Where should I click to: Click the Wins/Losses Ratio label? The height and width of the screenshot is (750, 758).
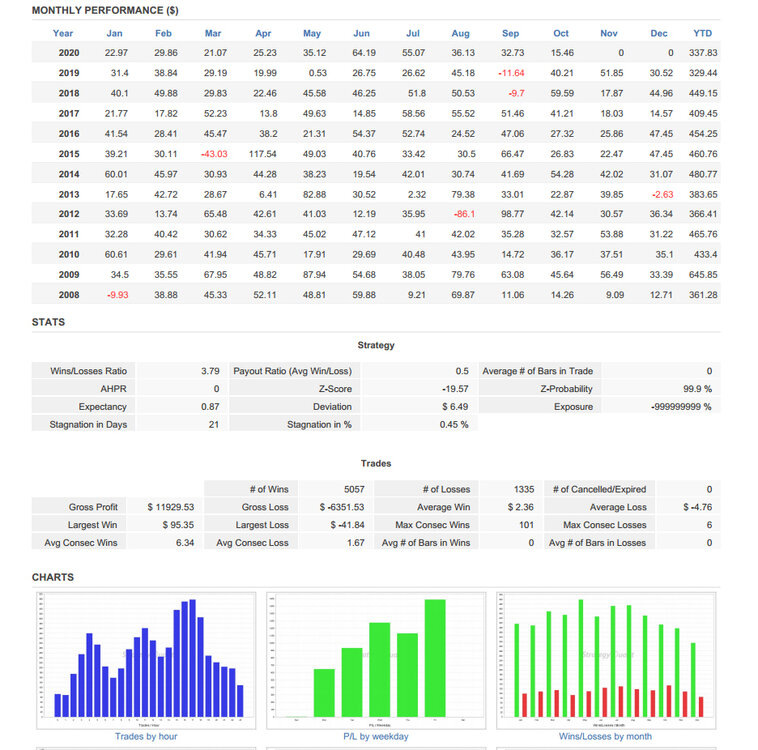coord(88,371)
